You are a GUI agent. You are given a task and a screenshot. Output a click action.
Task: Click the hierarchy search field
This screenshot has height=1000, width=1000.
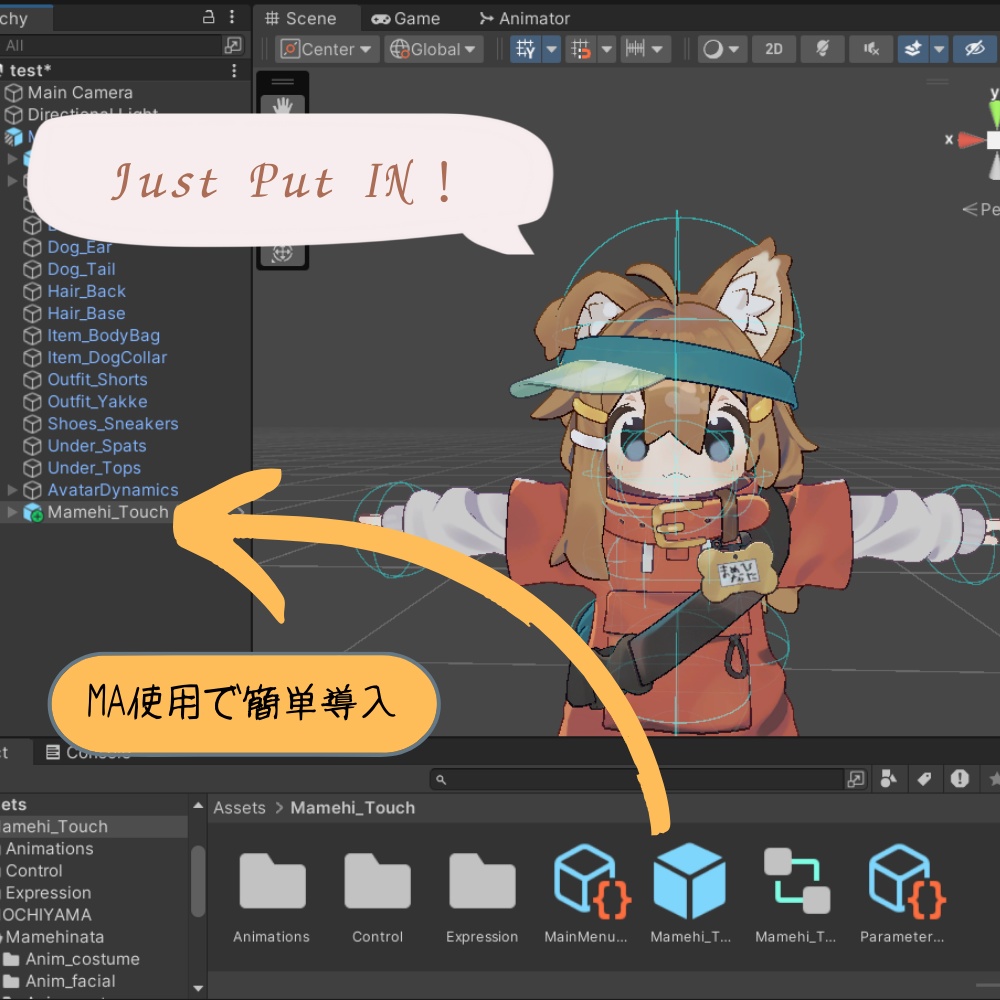click(110, 45)
